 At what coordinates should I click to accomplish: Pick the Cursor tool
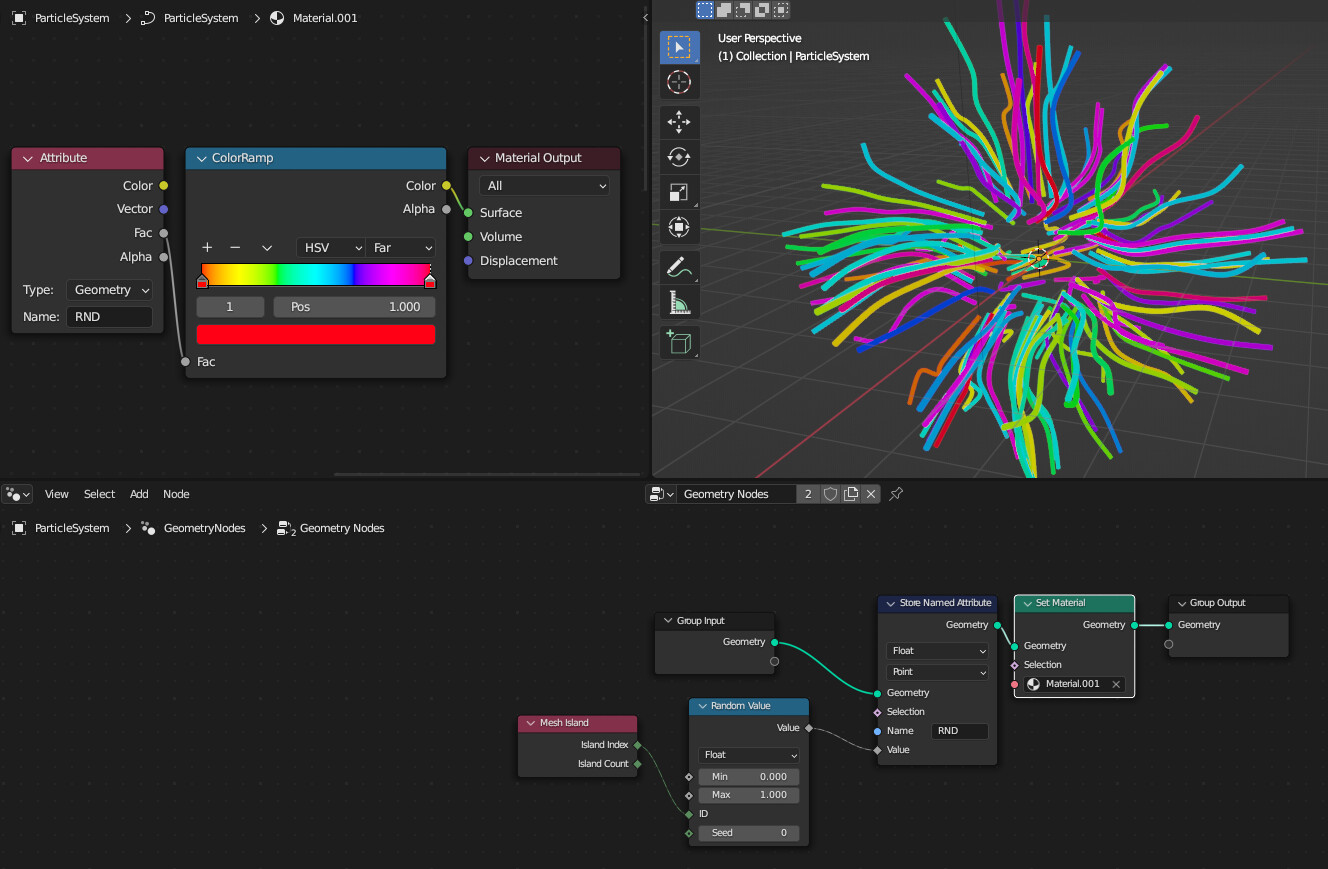(x=679, y=83)
